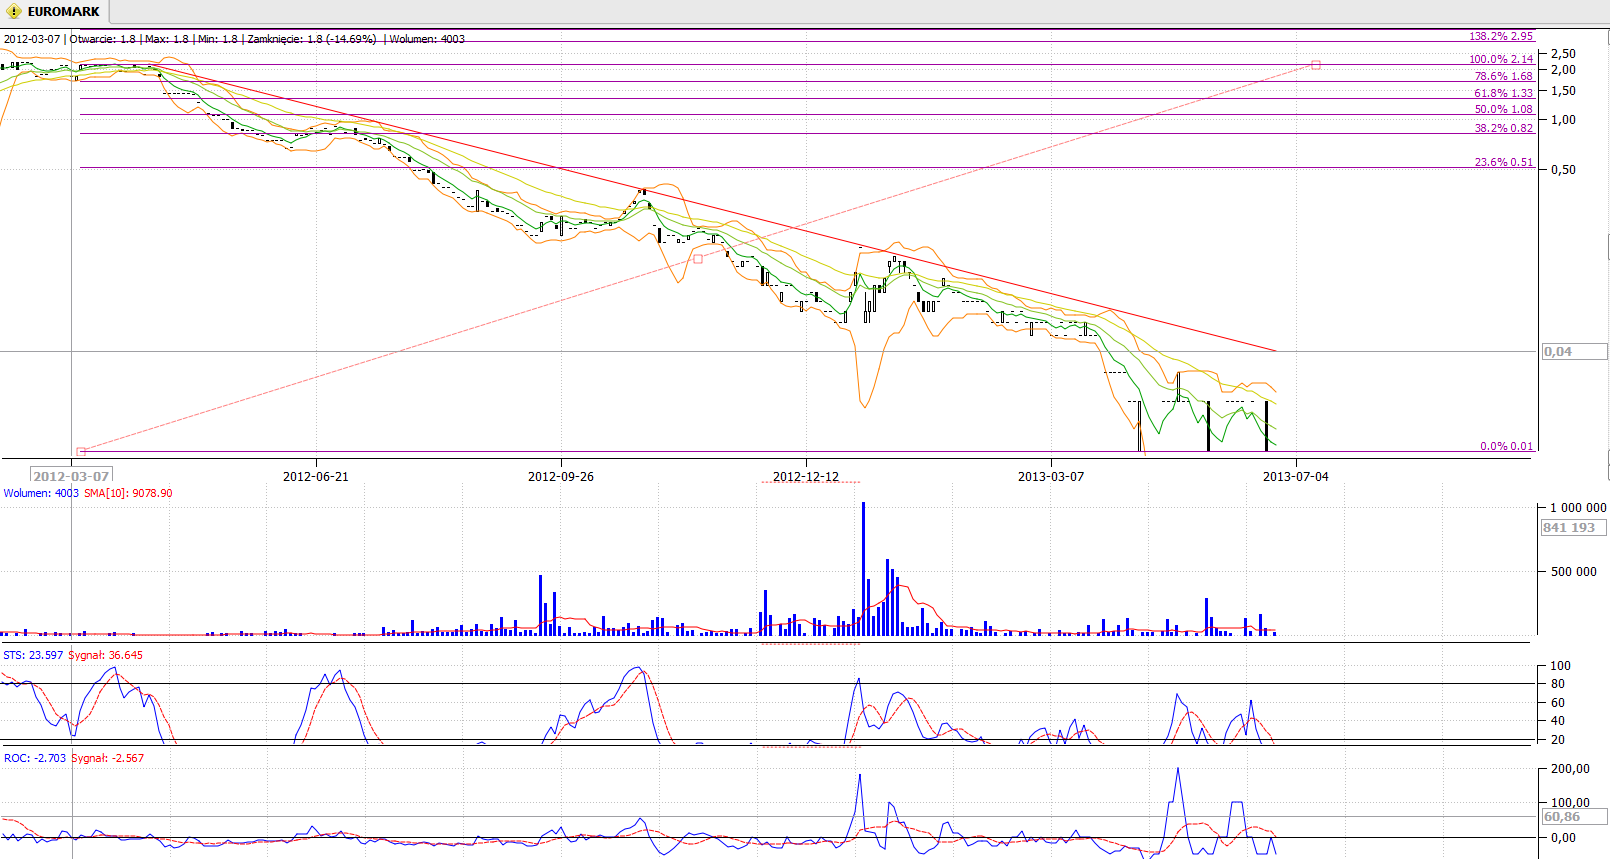
Task: Click the 80 level on STS axis
Action: point(1558,684)
